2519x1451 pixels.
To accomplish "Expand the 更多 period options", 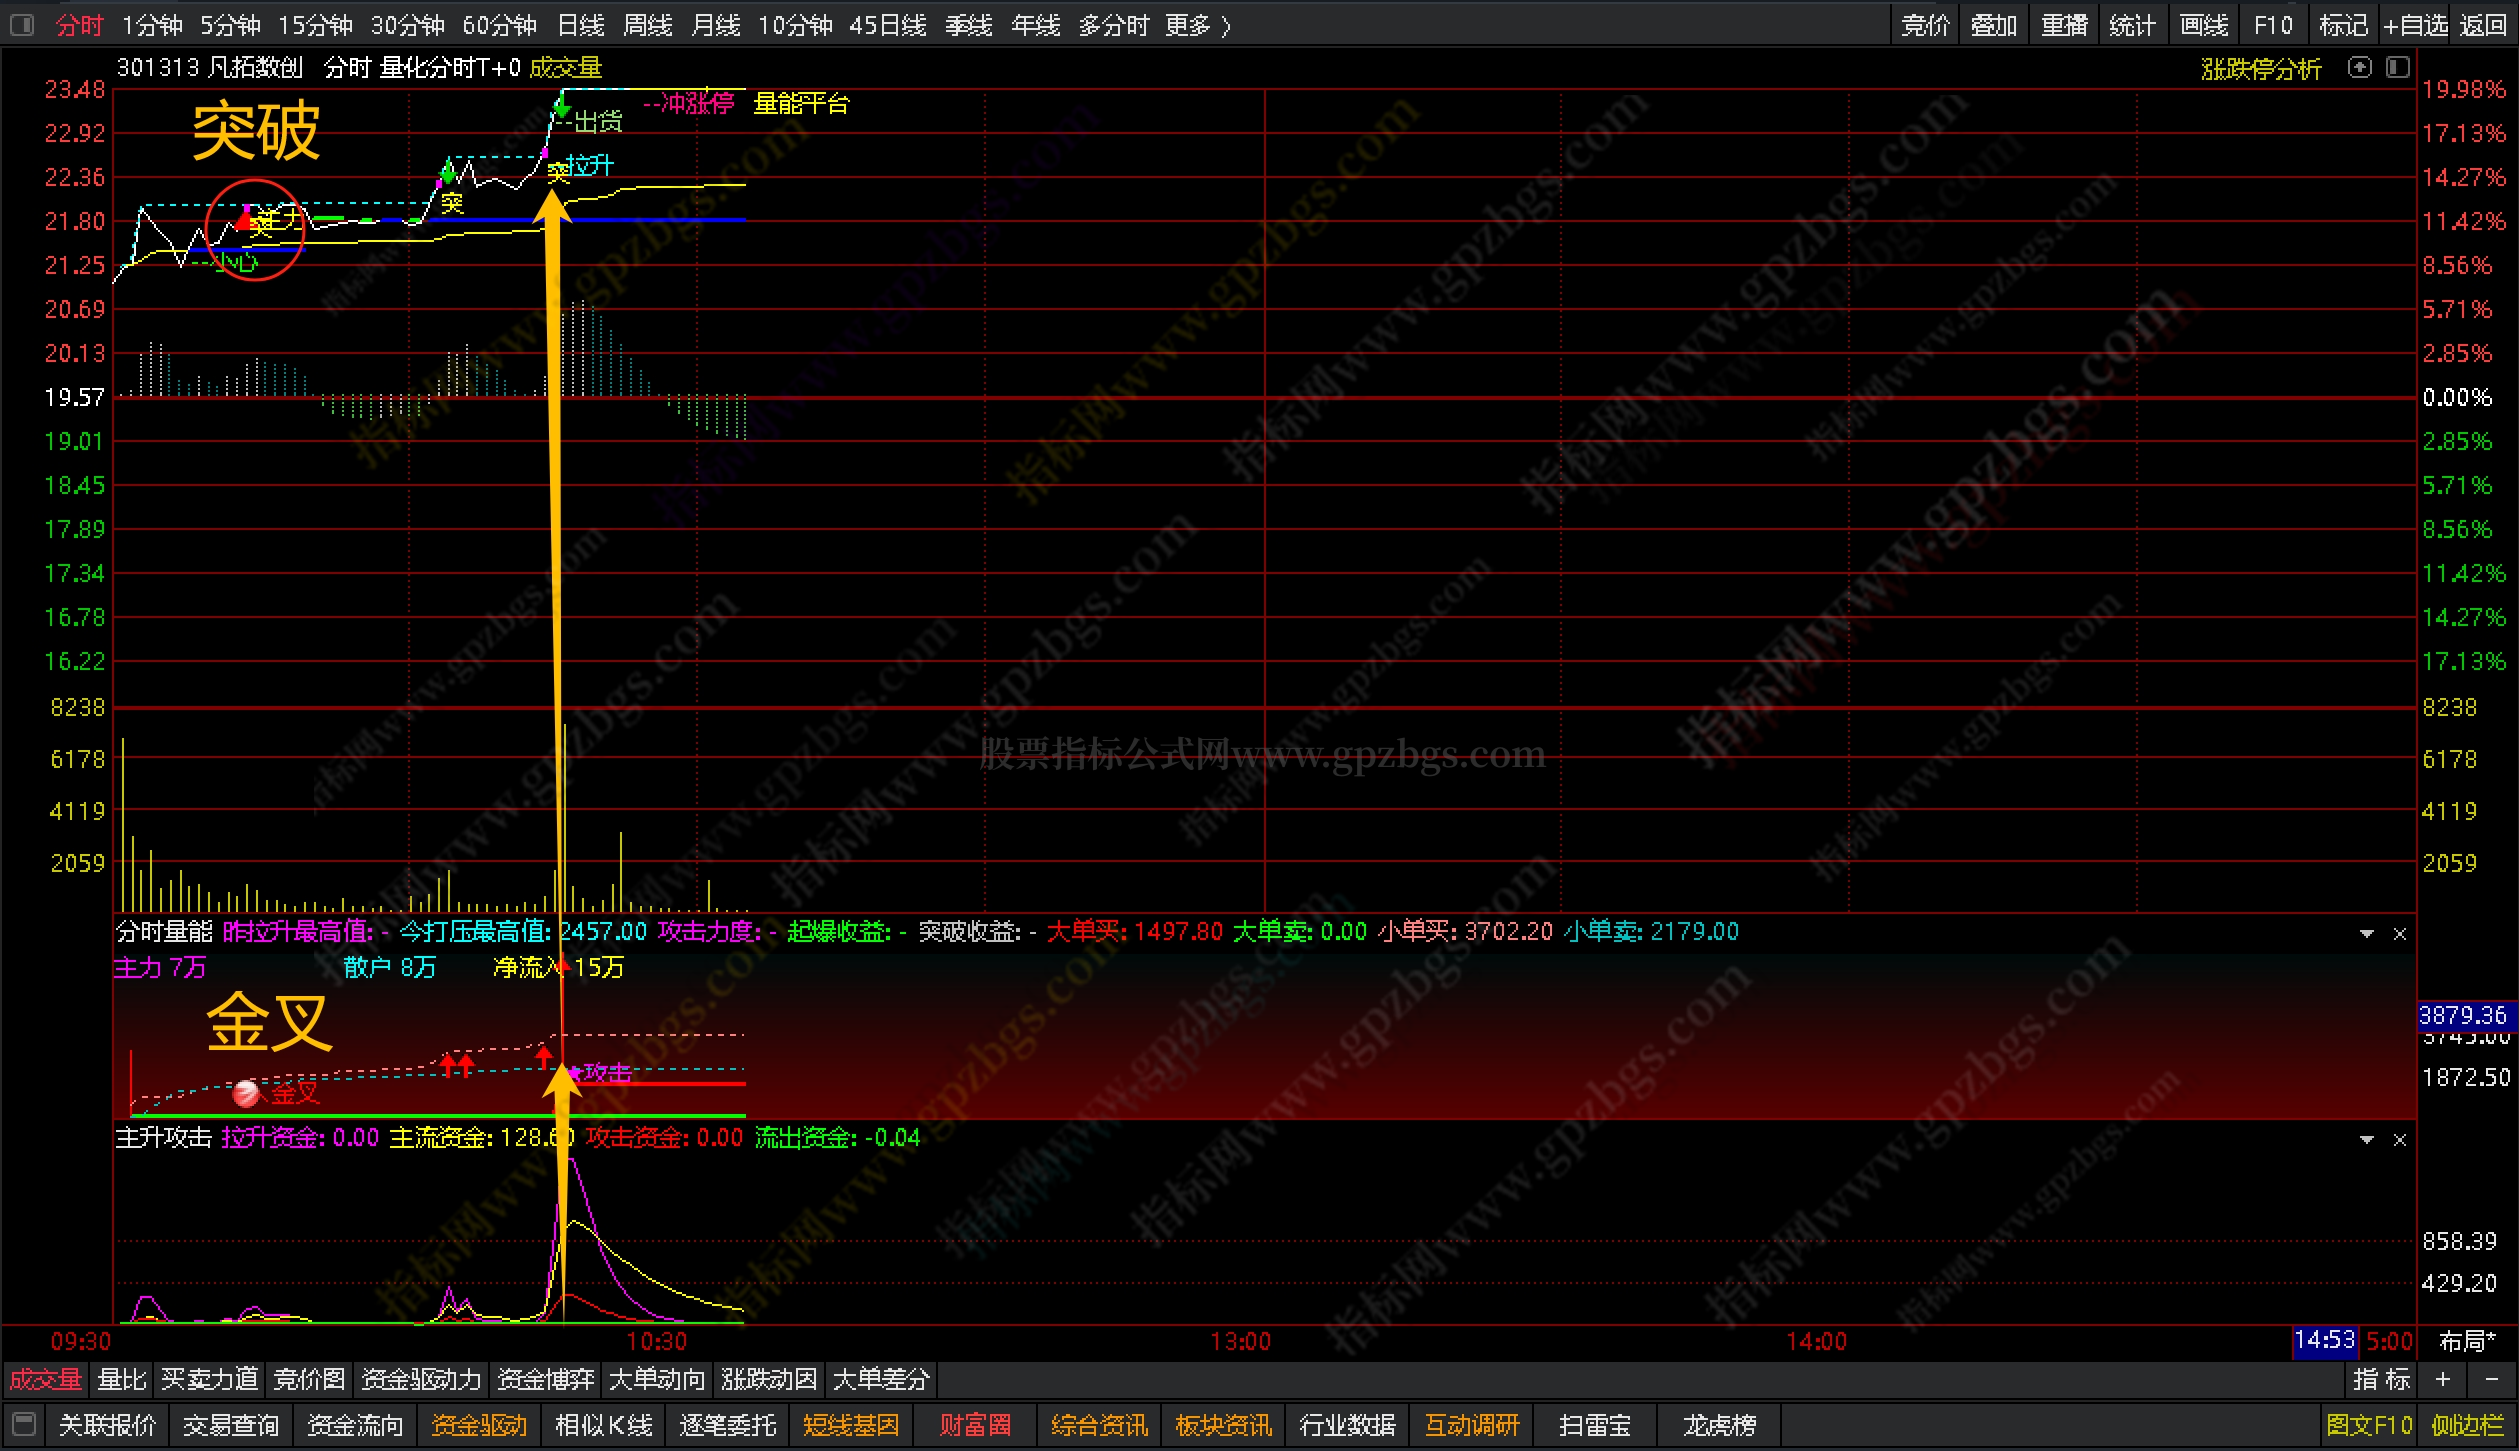I will point(1198,25).
